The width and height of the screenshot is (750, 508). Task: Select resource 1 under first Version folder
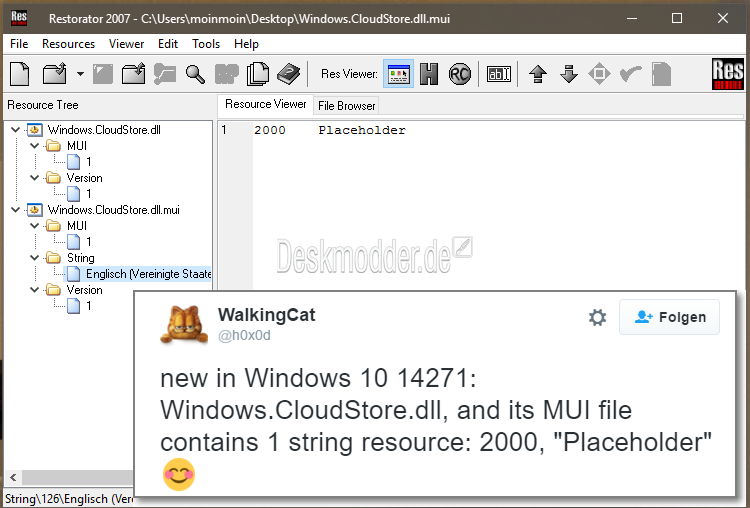click(88, 194)
